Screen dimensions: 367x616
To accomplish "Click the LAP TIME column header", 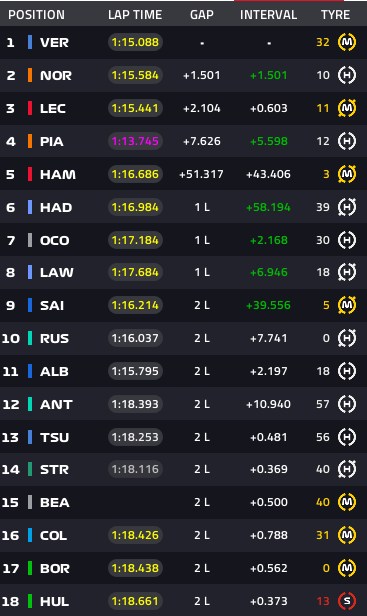I will 135,15.
